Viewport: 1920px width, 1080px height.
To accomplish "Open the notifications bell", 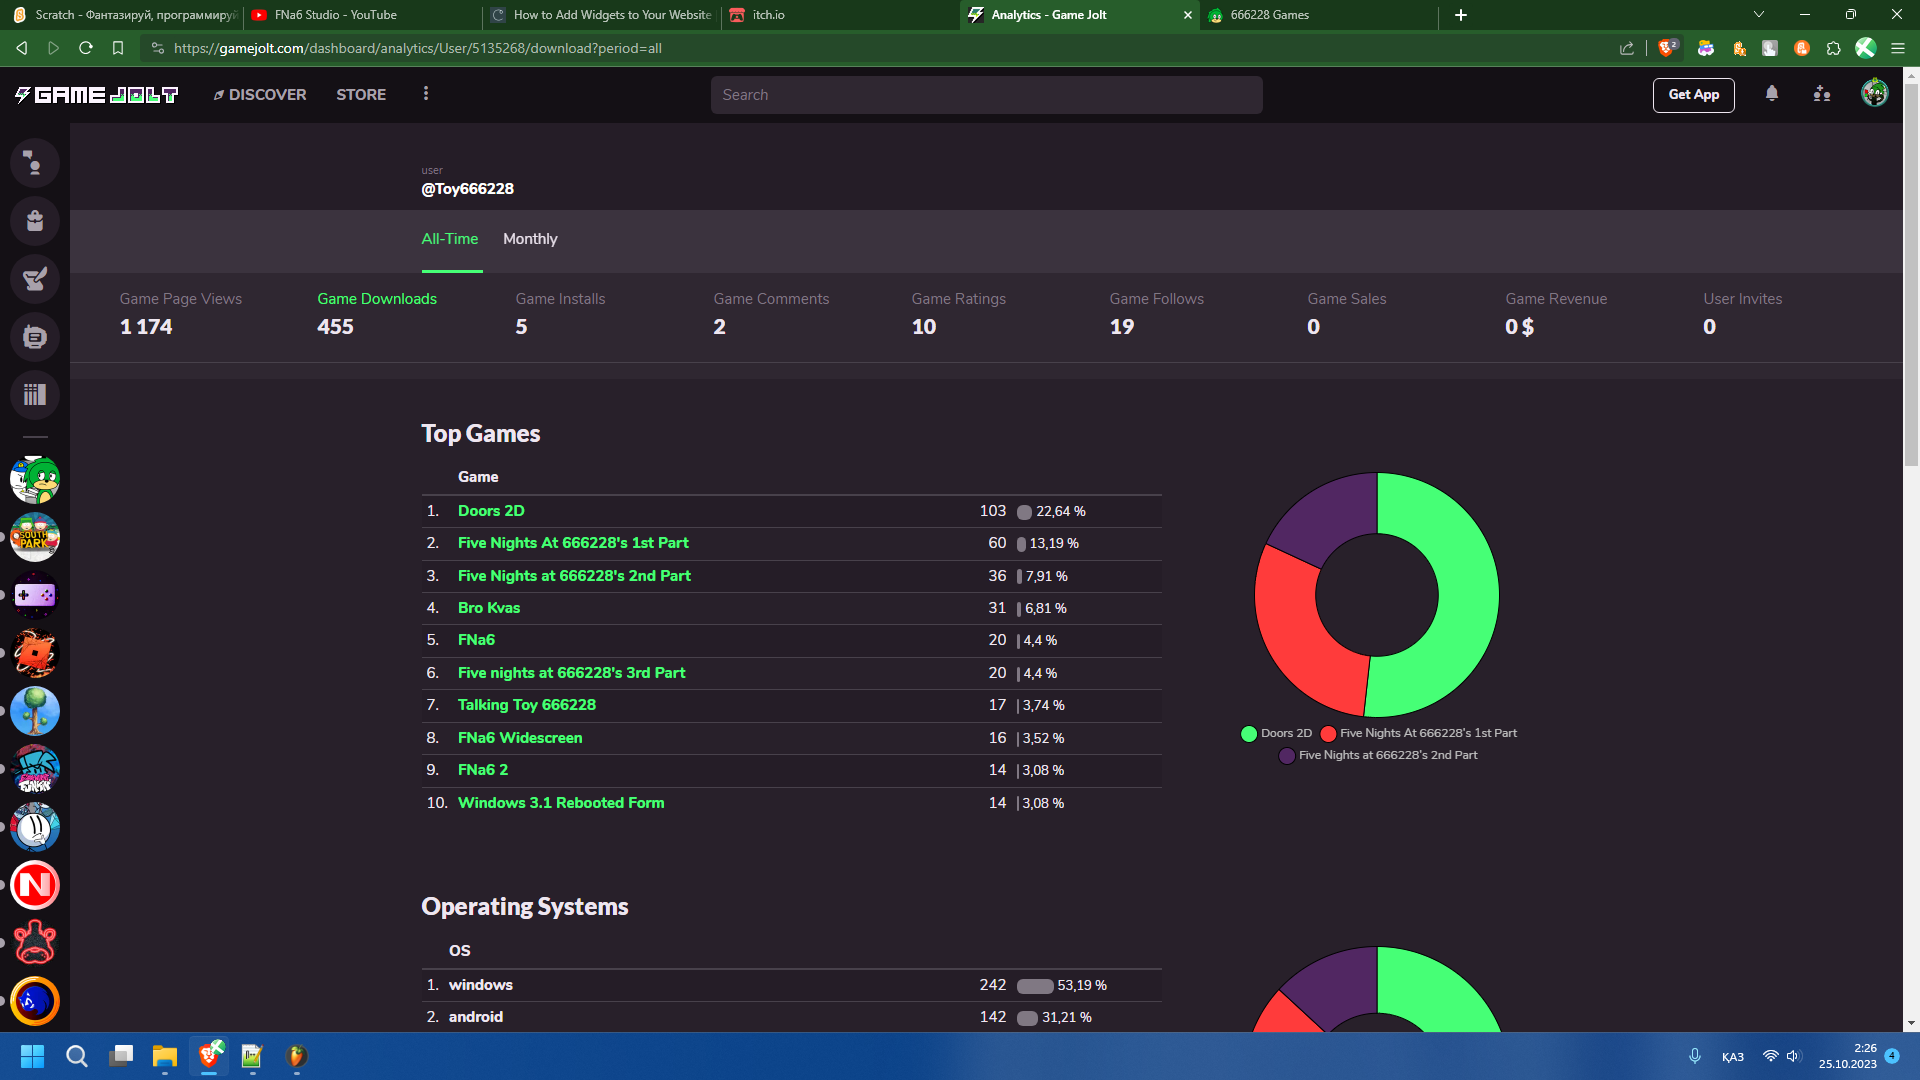I will 1772,94.
